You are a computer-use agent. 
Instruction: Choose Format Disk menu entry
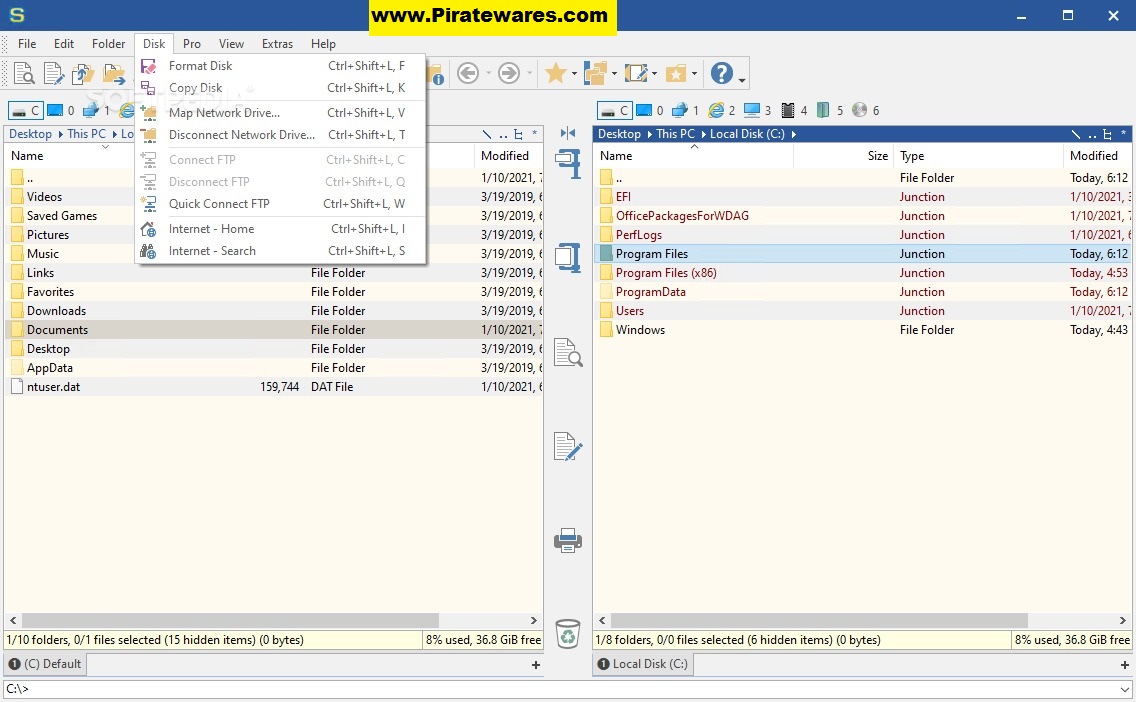(281, 66)
